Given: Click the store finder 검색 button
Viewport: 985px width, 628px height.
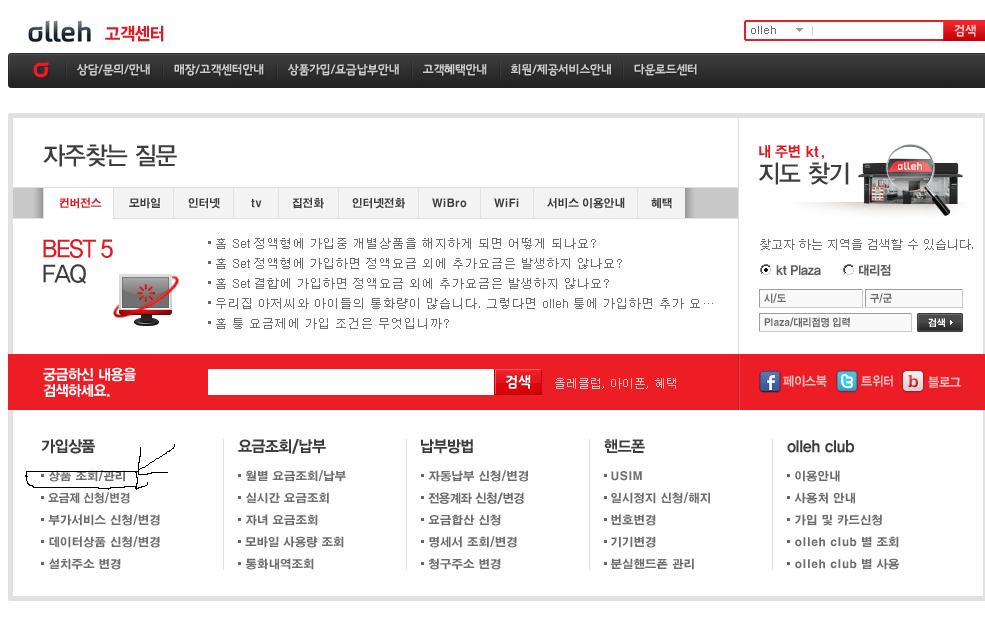Looking at the screenshot, I should point(940,322).
